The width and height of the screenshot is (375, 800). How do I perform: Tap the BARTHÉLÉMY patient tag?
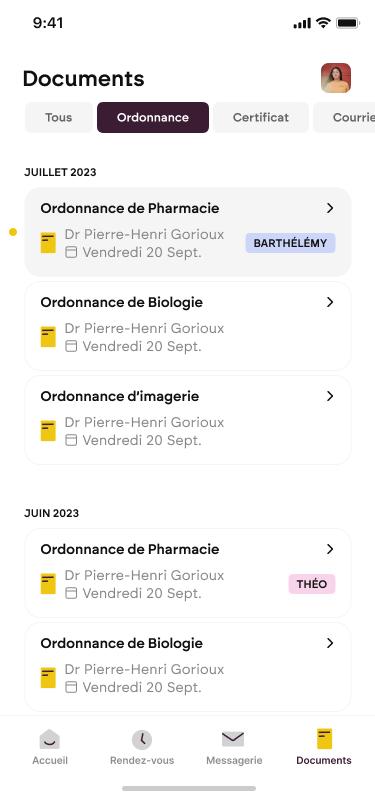pyautogui.click(x=290, y=243)
